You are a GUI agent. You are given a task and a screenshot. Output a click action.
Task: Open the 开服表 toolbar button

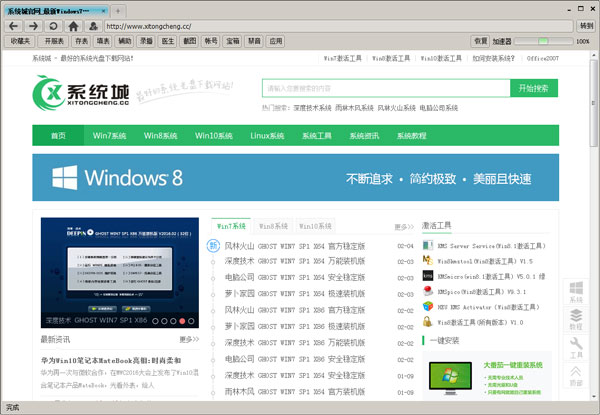click(54, 41)
